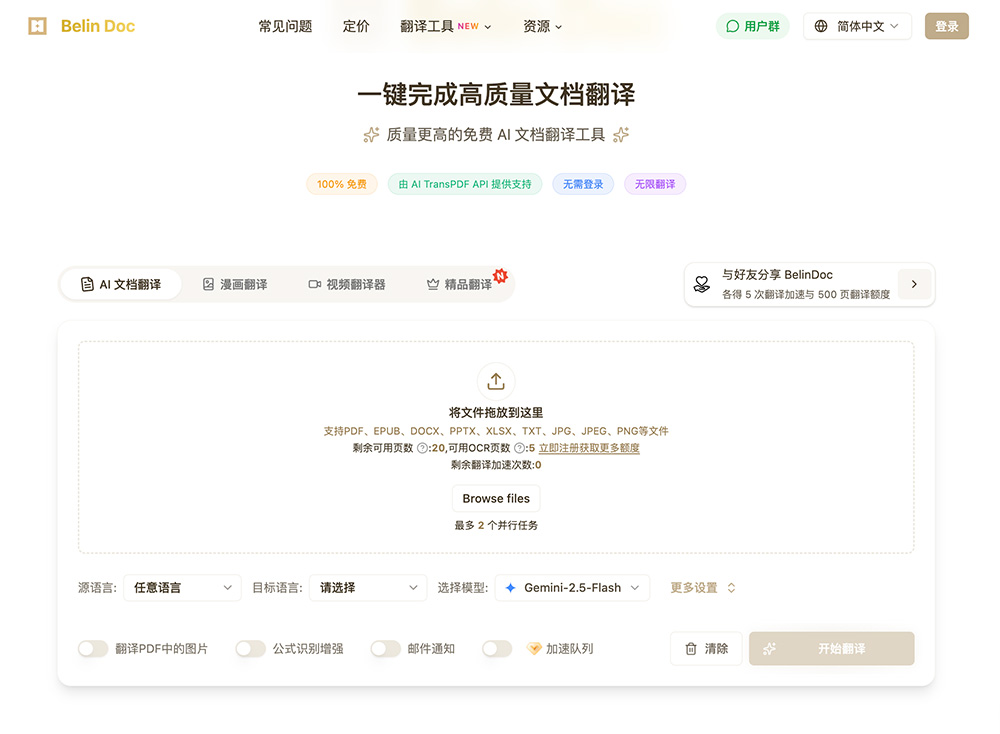
Task: Click the 用户群 button
Action: [x=753, y=26]
